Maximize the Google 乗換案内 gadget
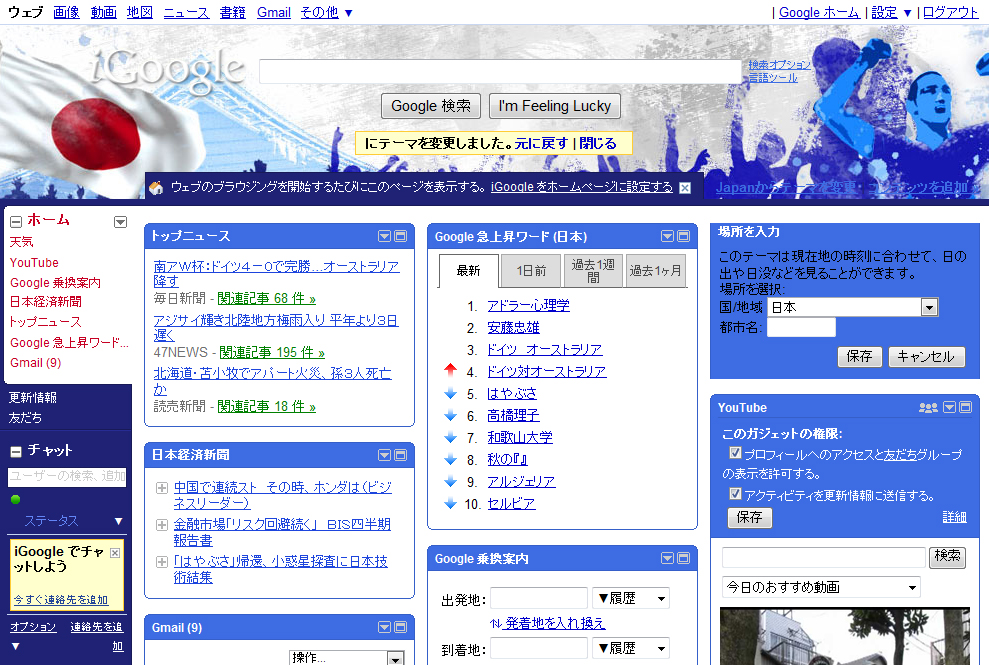 click(x=684, y=558)
